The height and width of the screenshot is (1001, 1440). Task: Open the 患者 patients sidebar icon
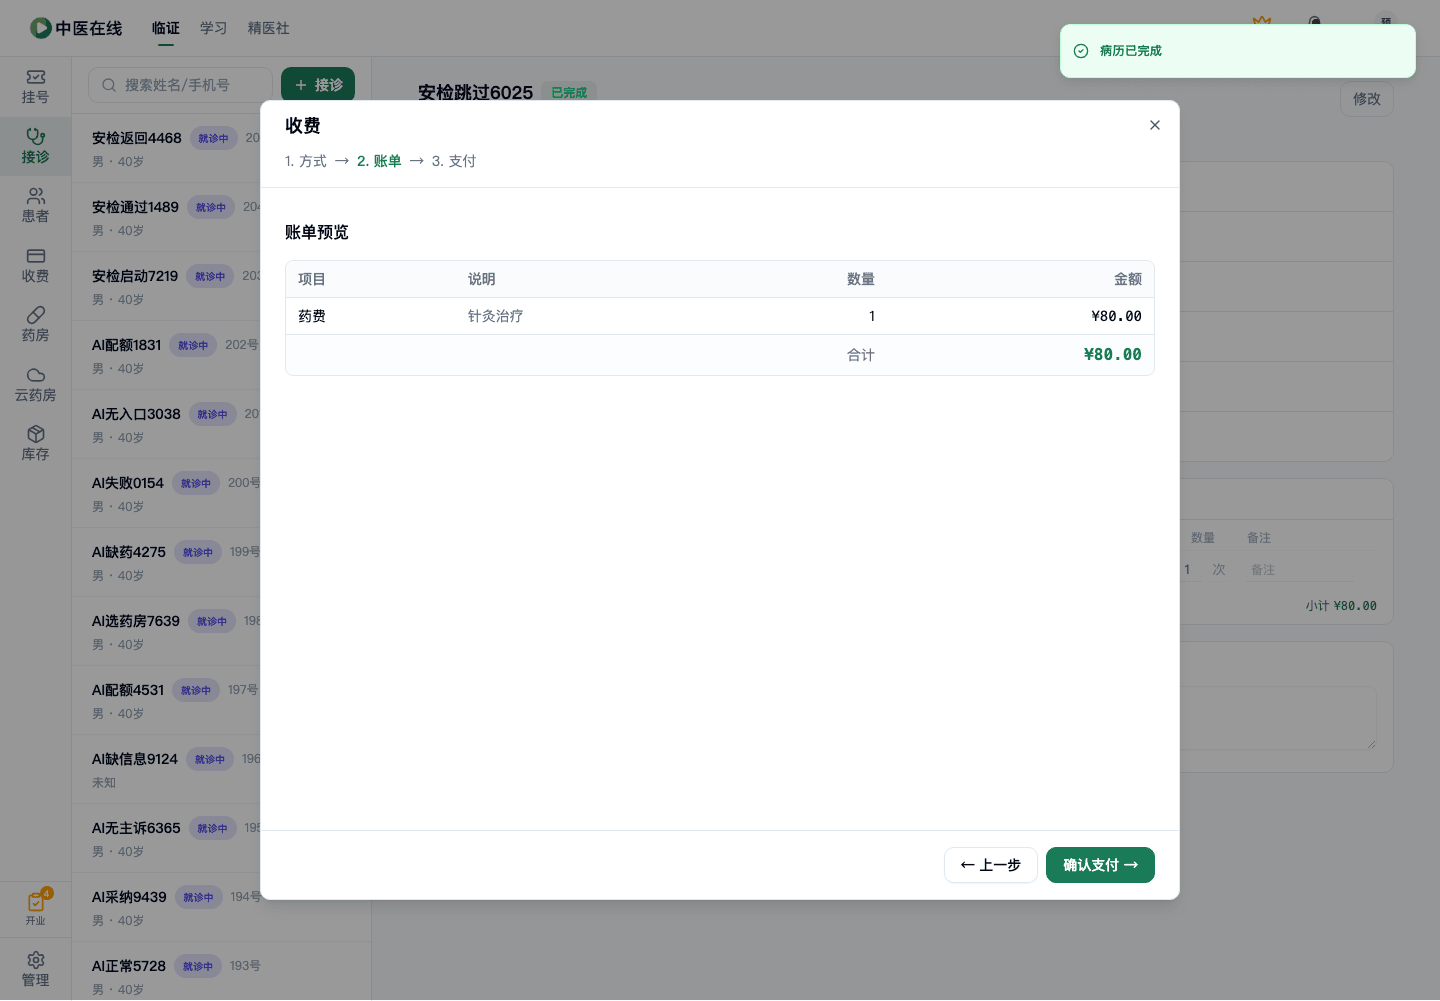point(35,206)
